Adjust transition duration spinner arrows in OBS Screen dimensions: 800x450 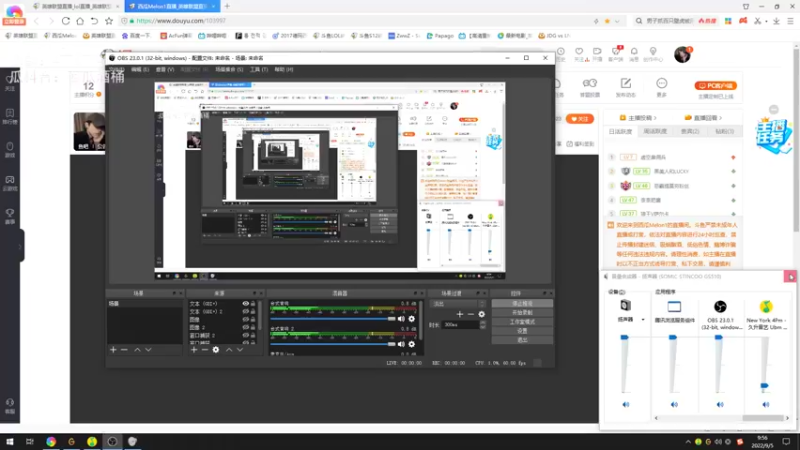click(483, 325)
